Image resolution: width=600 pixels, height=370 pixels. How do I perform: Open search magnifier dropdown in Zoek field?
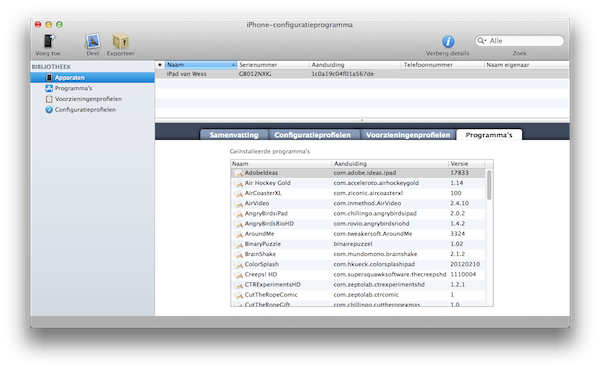click(x=482, y=41)
